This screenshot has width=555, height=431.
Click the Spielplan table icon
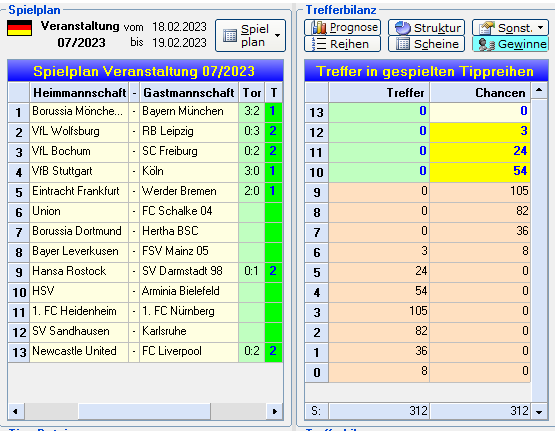[x=230, y=35]
